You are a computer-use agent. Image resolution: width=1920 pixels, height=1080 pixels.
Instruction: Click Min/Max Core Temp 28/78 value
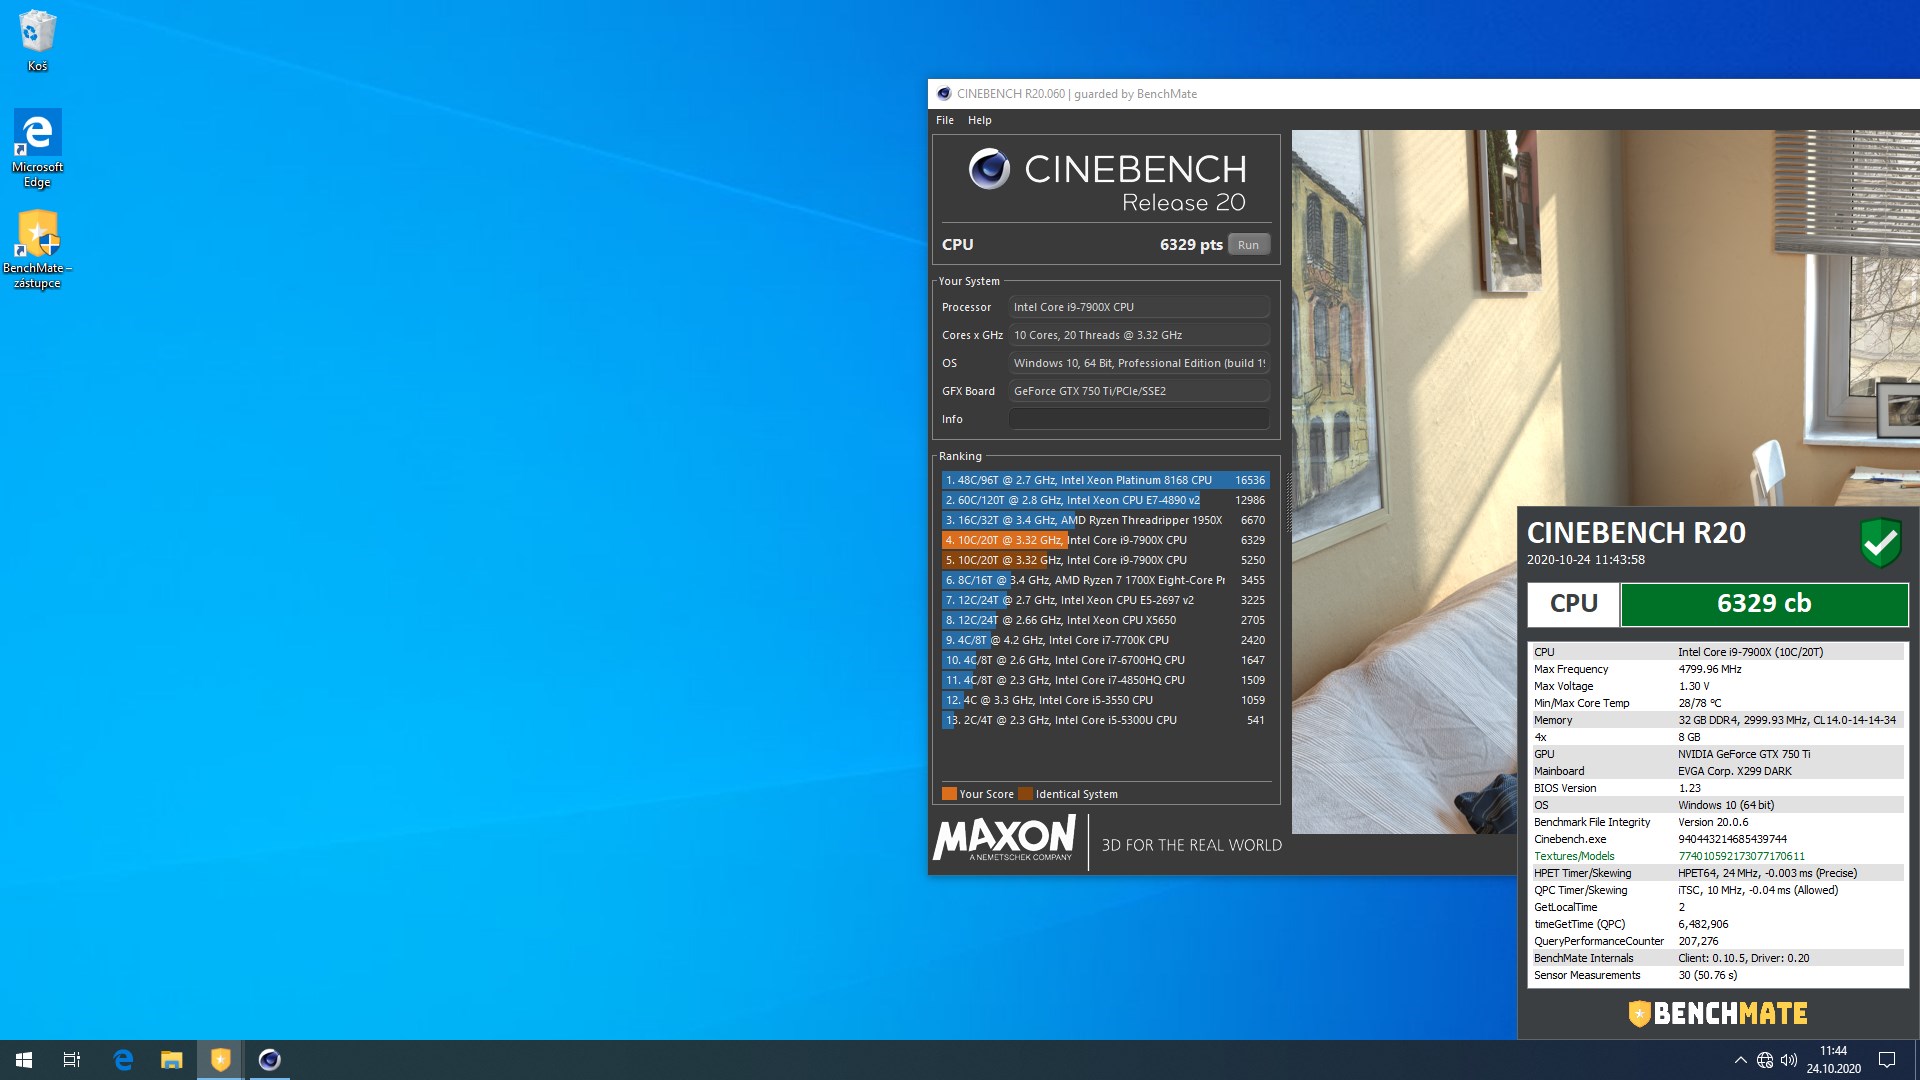(1699, 703)
